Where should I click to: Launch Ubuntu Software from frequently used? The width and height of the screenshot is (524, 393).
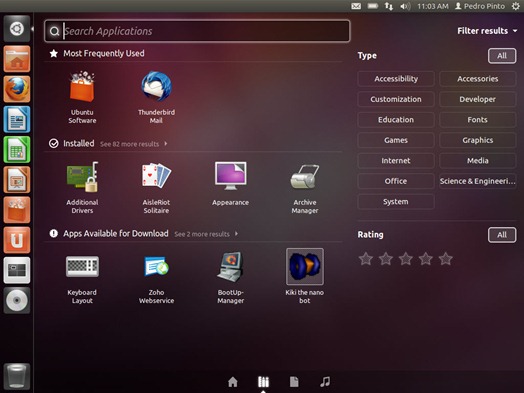point(82,97)
